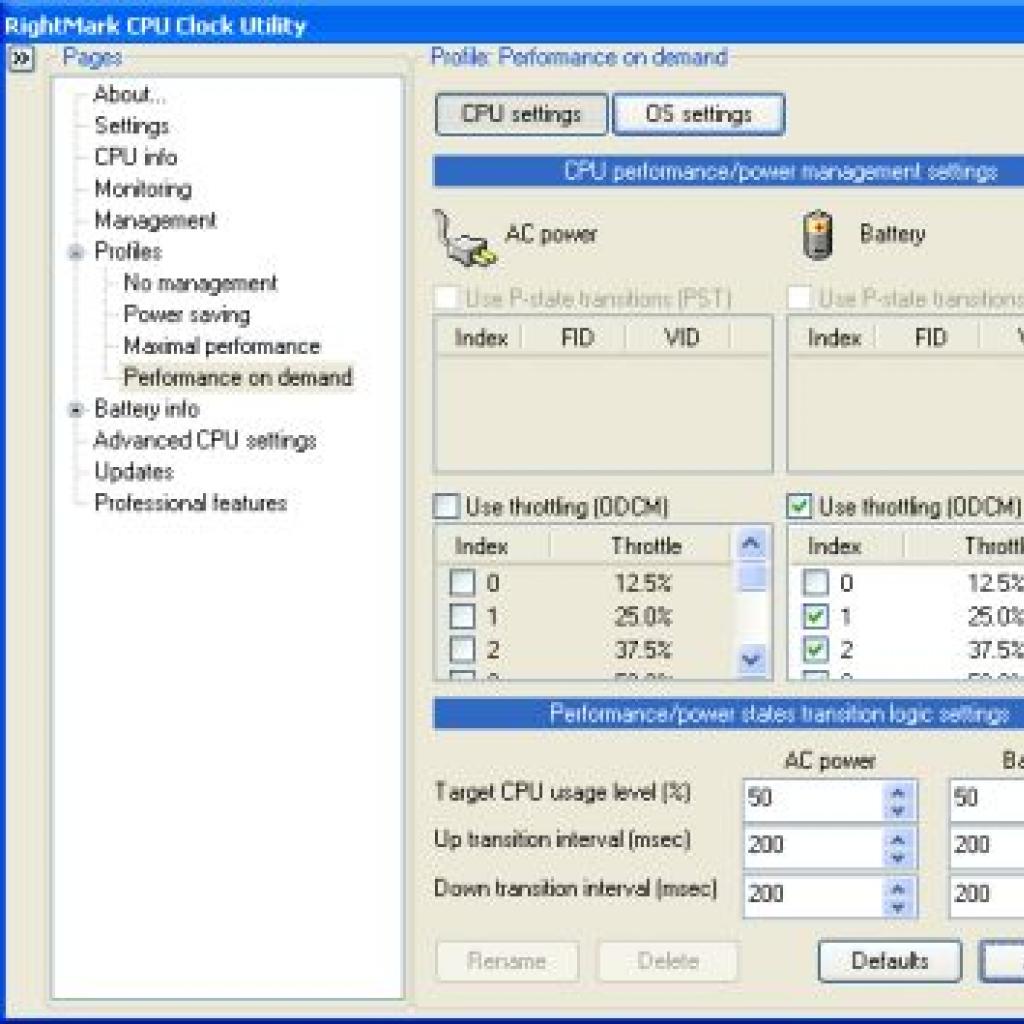
Task: Check AC throttle index 2 (37.5%)
Action: pos(462,650)
